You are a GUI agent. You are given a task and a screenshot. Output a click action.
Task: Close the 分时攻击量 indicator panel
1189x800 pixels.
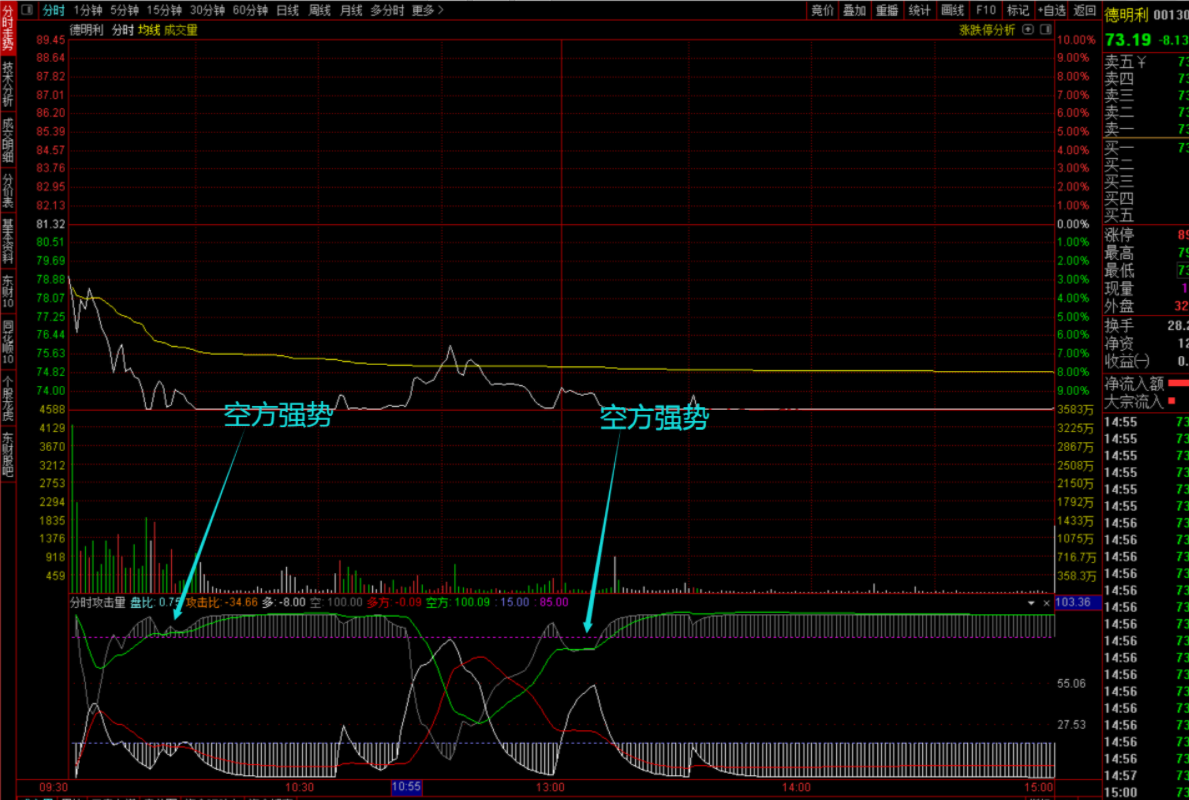click(x=1047, y=603)
